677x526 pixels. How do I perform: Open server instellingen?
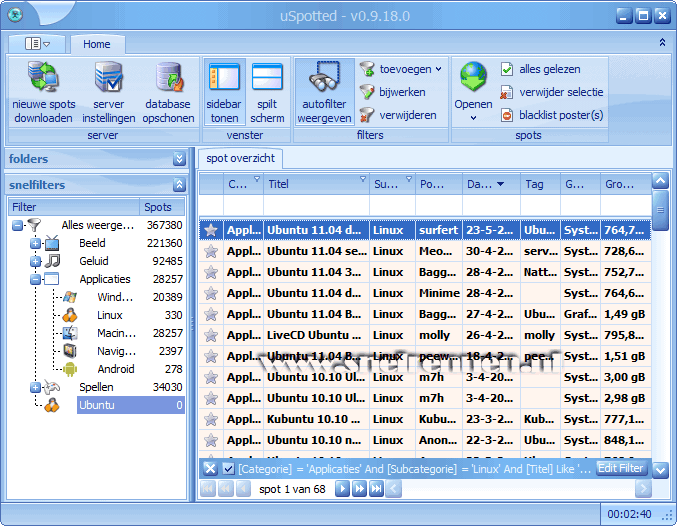tap(108, 92)
